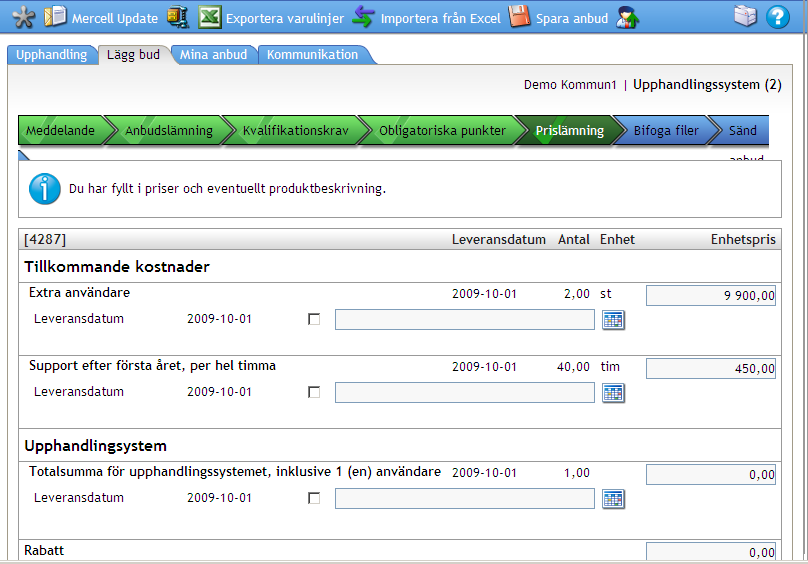
Task: Edit Totalsumma unit price field
Action: coord(711,475)
